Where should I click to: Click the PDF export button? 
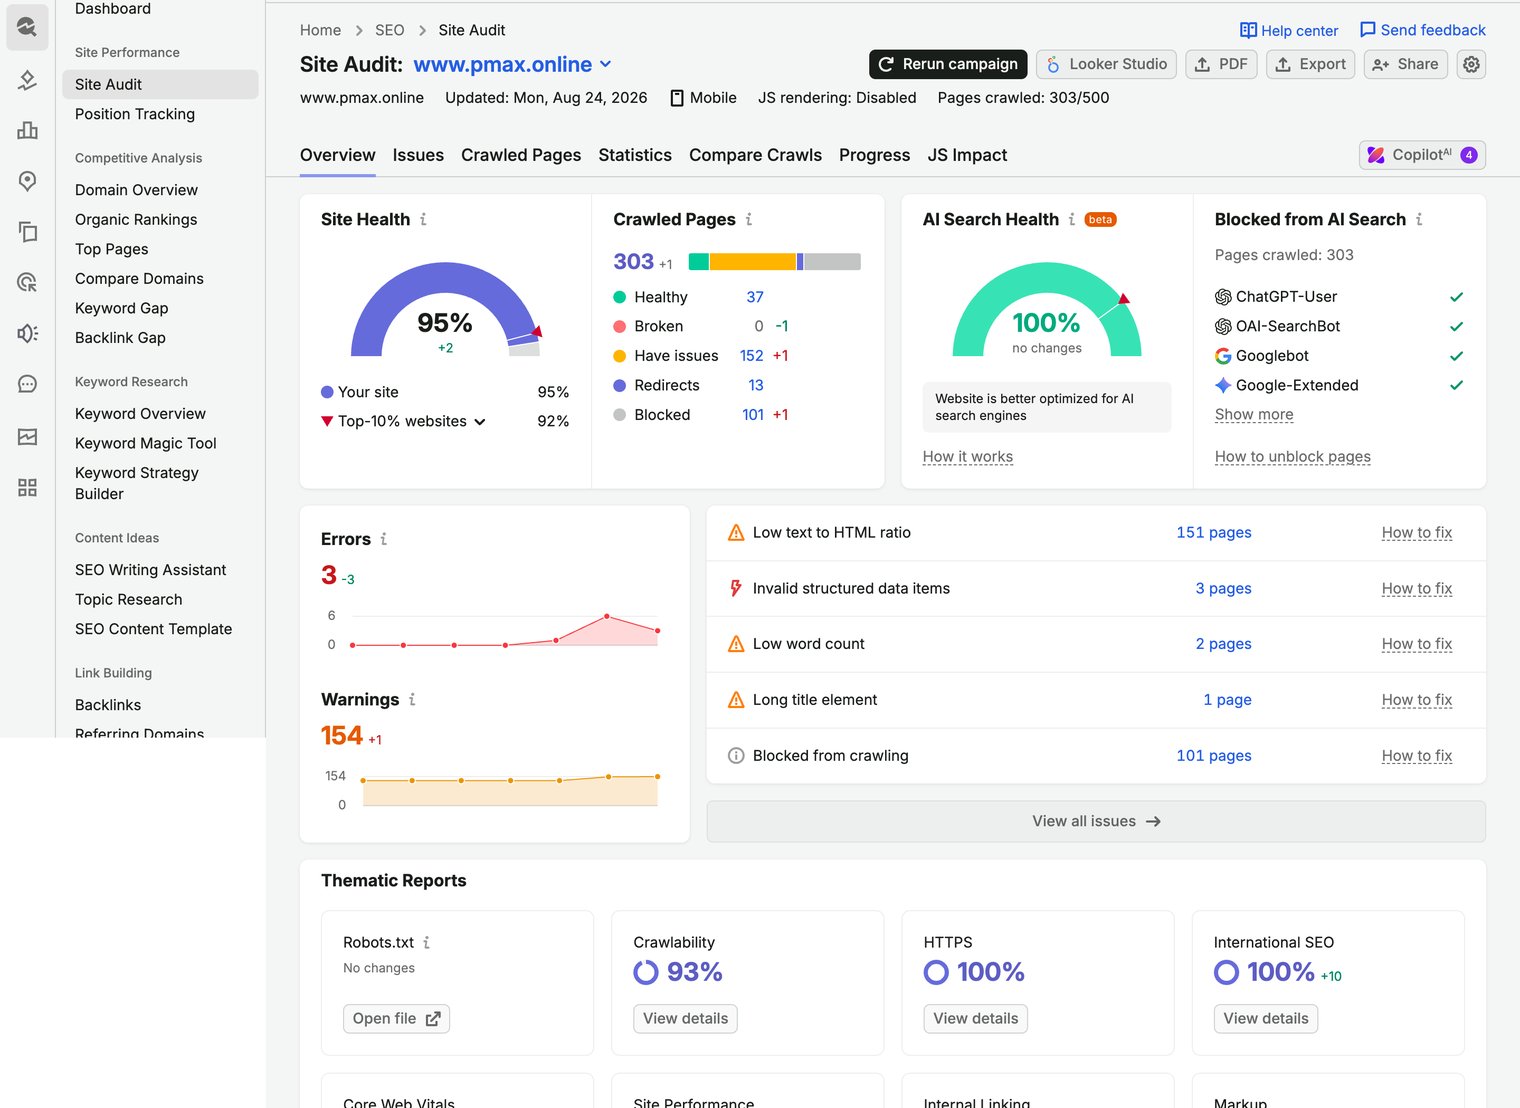1221,64
